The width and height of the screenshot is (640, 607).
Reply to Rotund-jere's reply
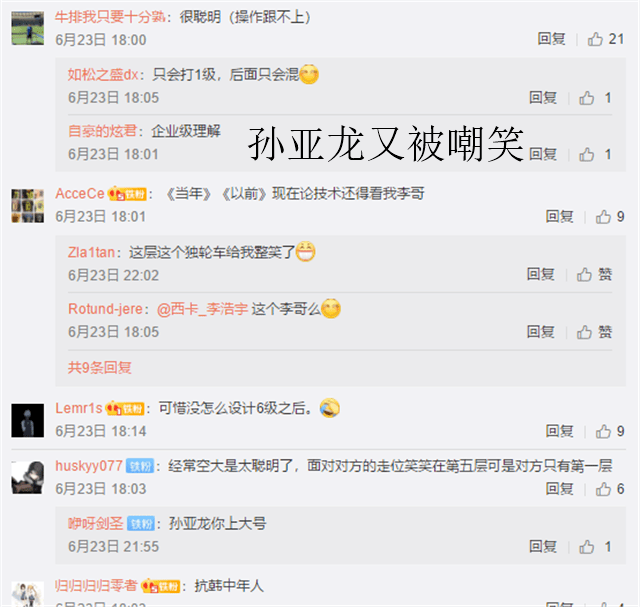[540, 332]
